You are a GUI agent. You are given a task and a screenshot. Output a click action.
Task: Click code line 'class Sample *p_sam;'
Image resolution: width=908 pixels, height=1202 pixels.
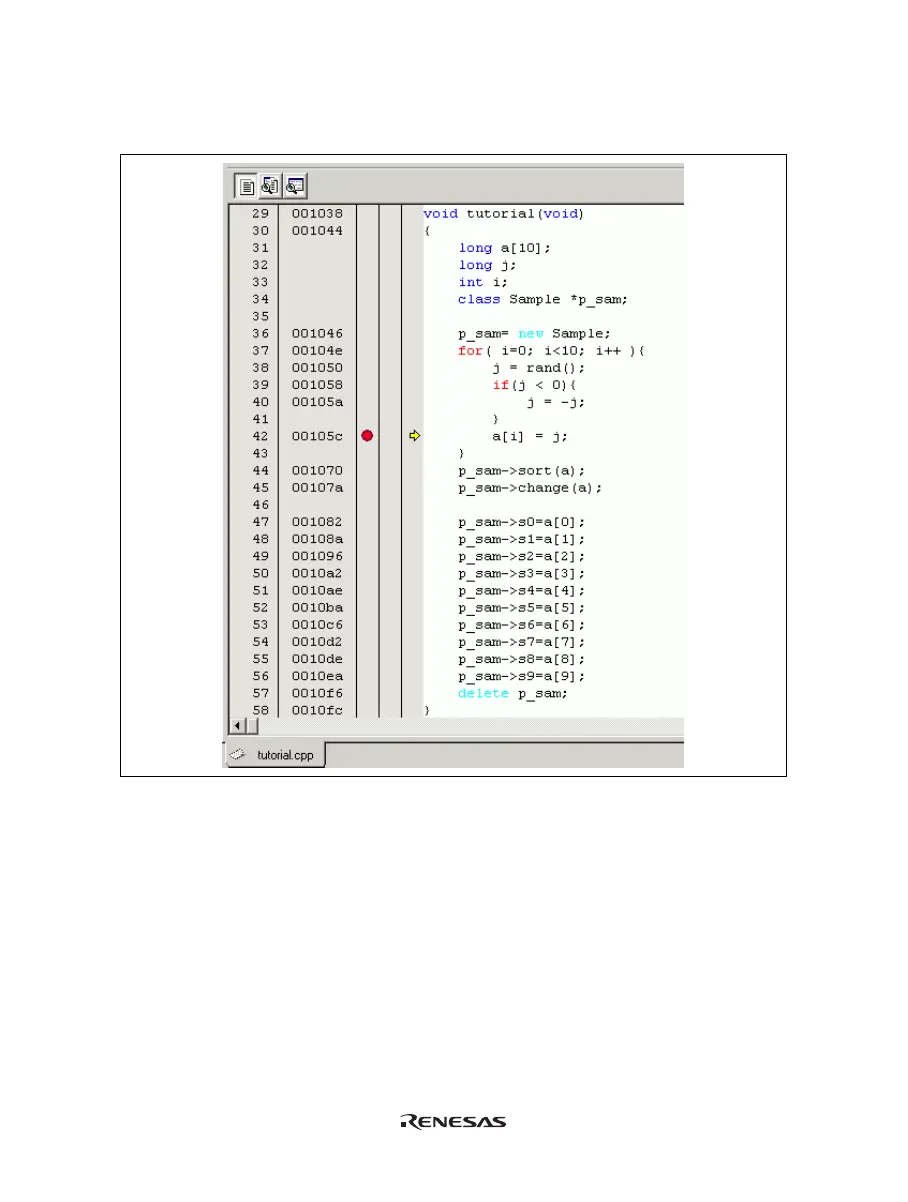(x=542, y=299)
